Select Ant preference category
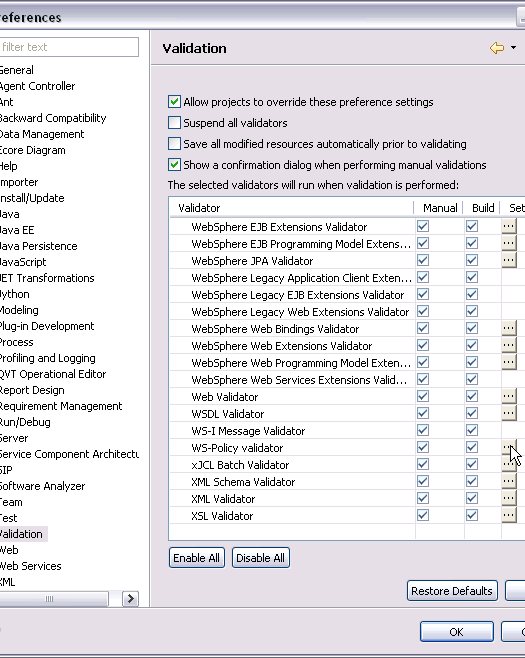The image size is (525, 658). coord(6,102)
